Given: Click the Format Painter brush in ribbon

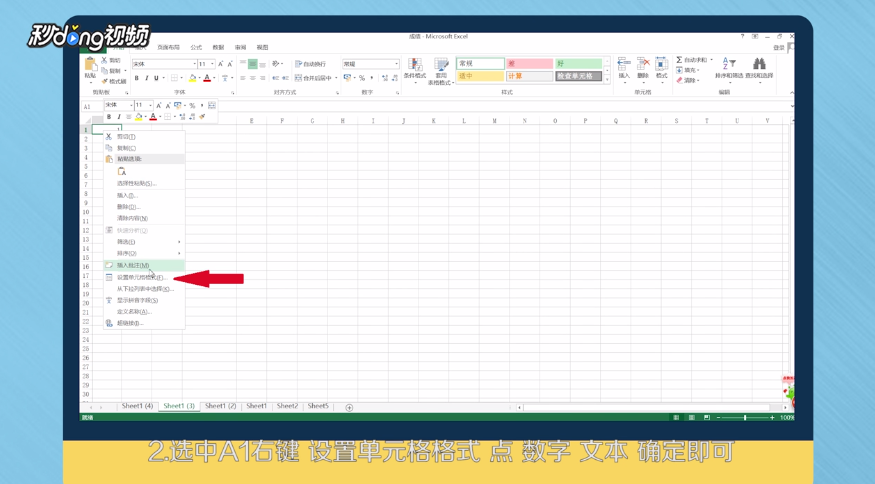Looking at the screenshot, I should [x=104, y=82].
